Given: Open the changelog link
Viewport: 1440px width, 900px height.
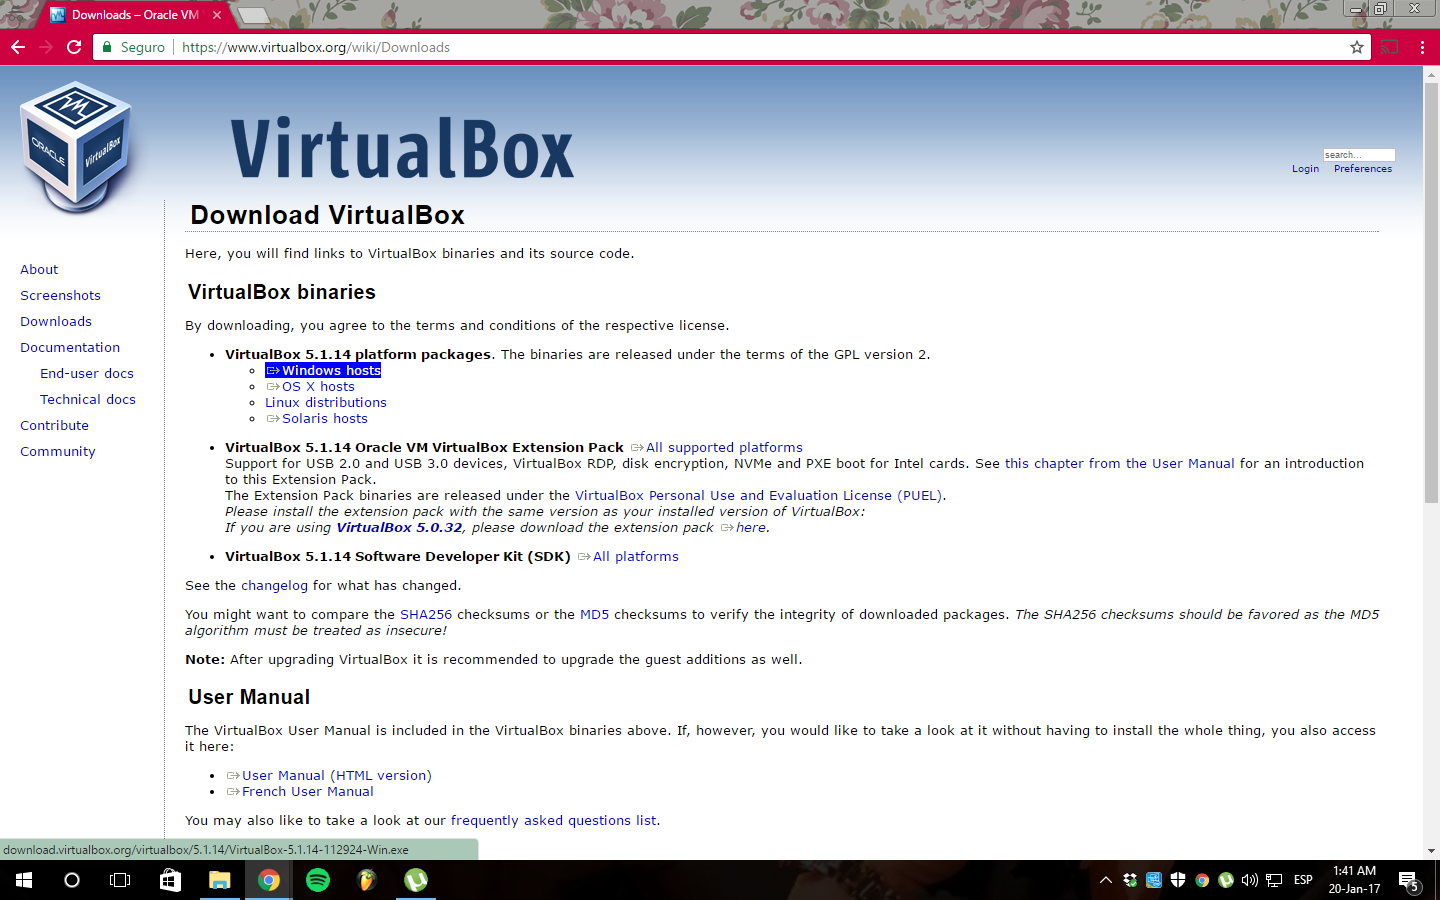Looking at the screenshot, I should coord(274,585).
